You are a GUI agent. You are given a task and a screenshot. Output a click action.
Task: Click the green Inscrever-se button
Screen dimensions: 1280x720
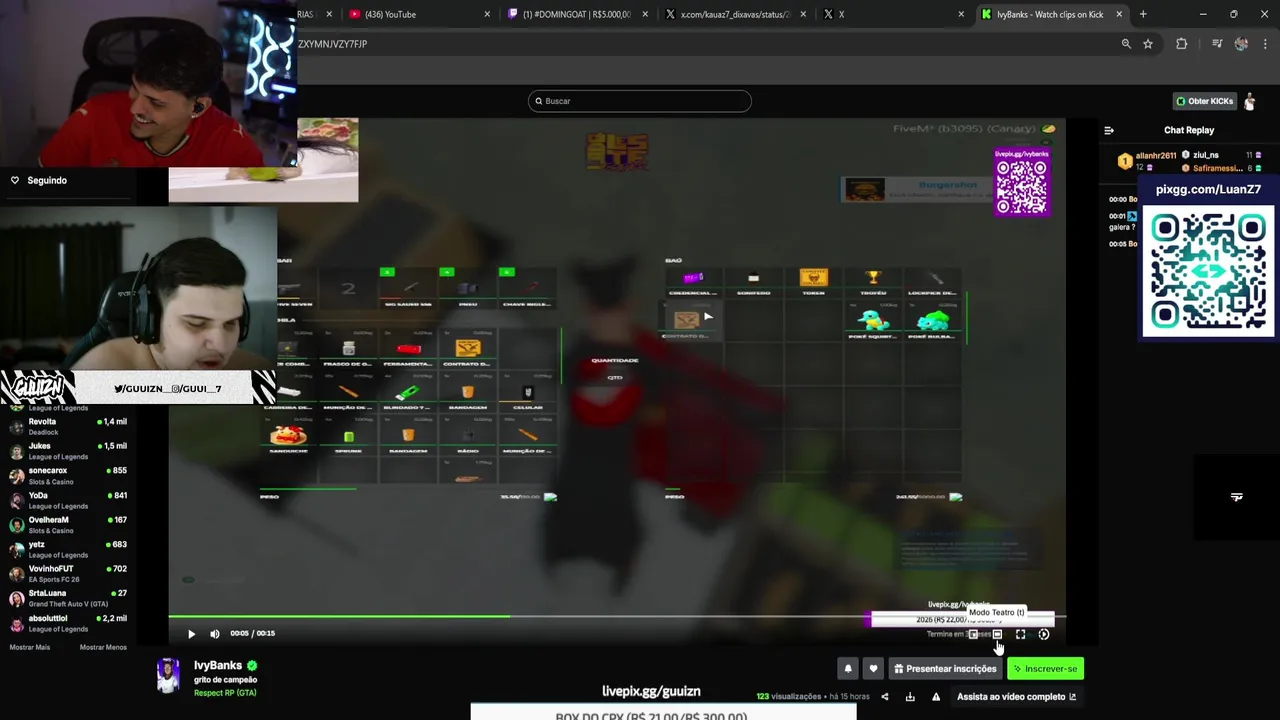coord(1045,669)
